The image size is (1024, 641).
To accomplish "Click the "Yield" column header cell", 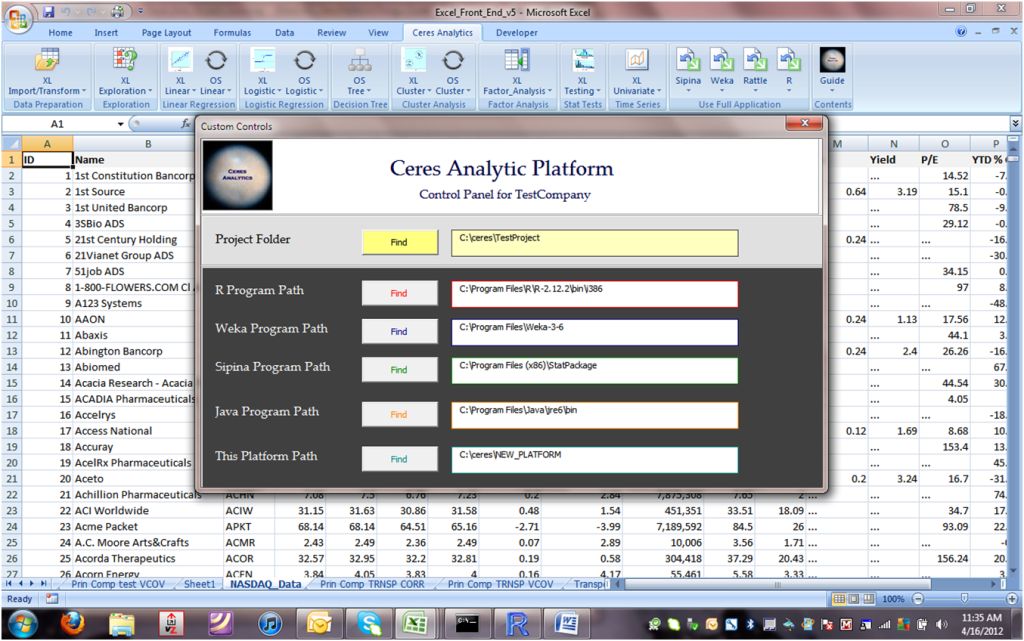I will [x=893, y=159].
